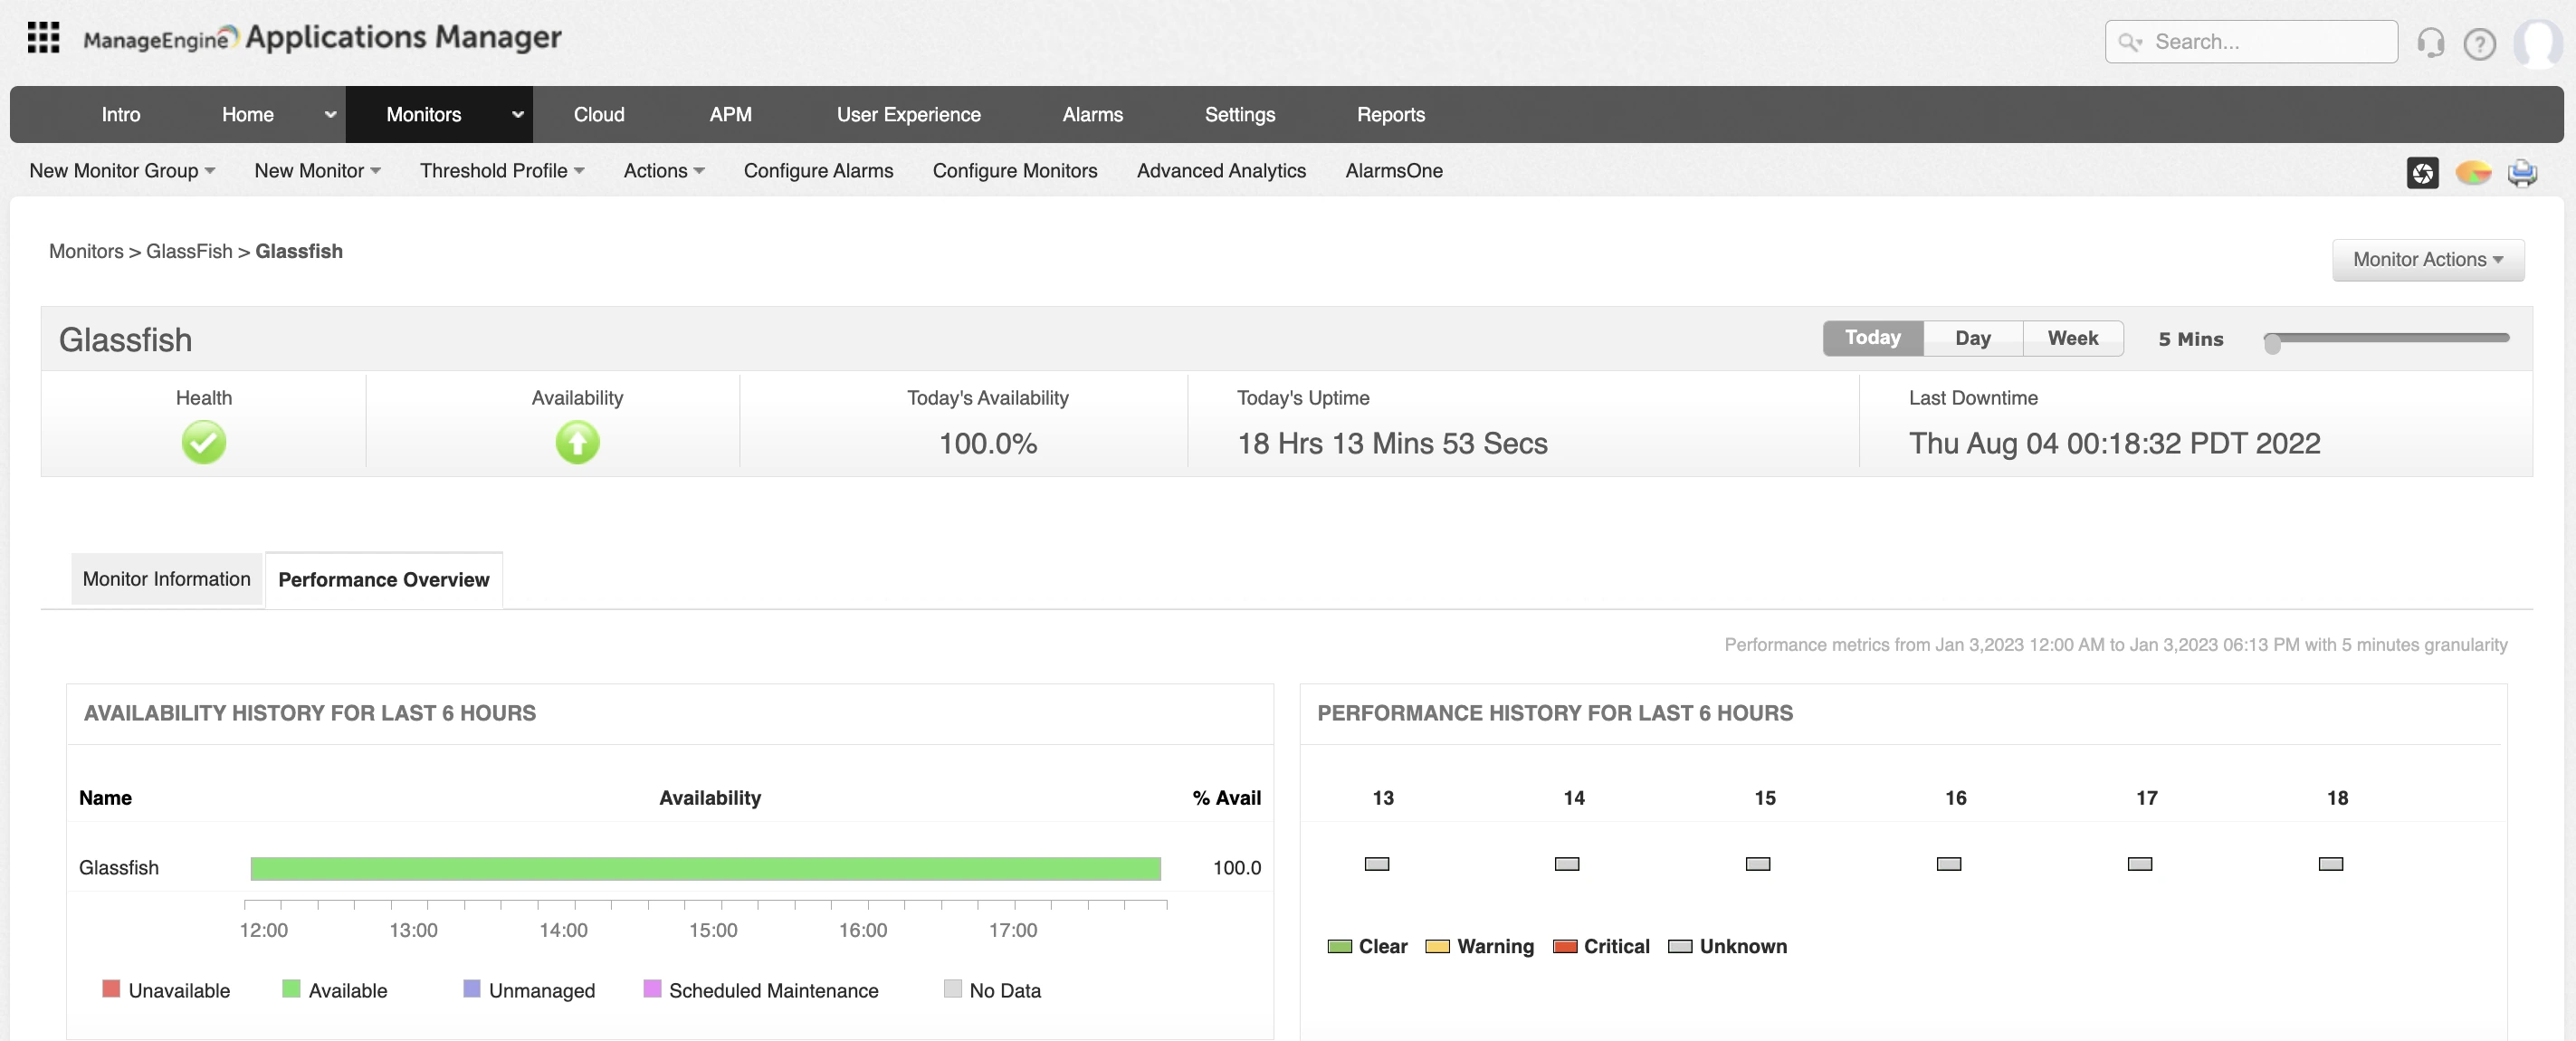Click the apps grid icon beside ManageEngine logo
The height and width of the screenshot is (1041, 2576).
43,37
